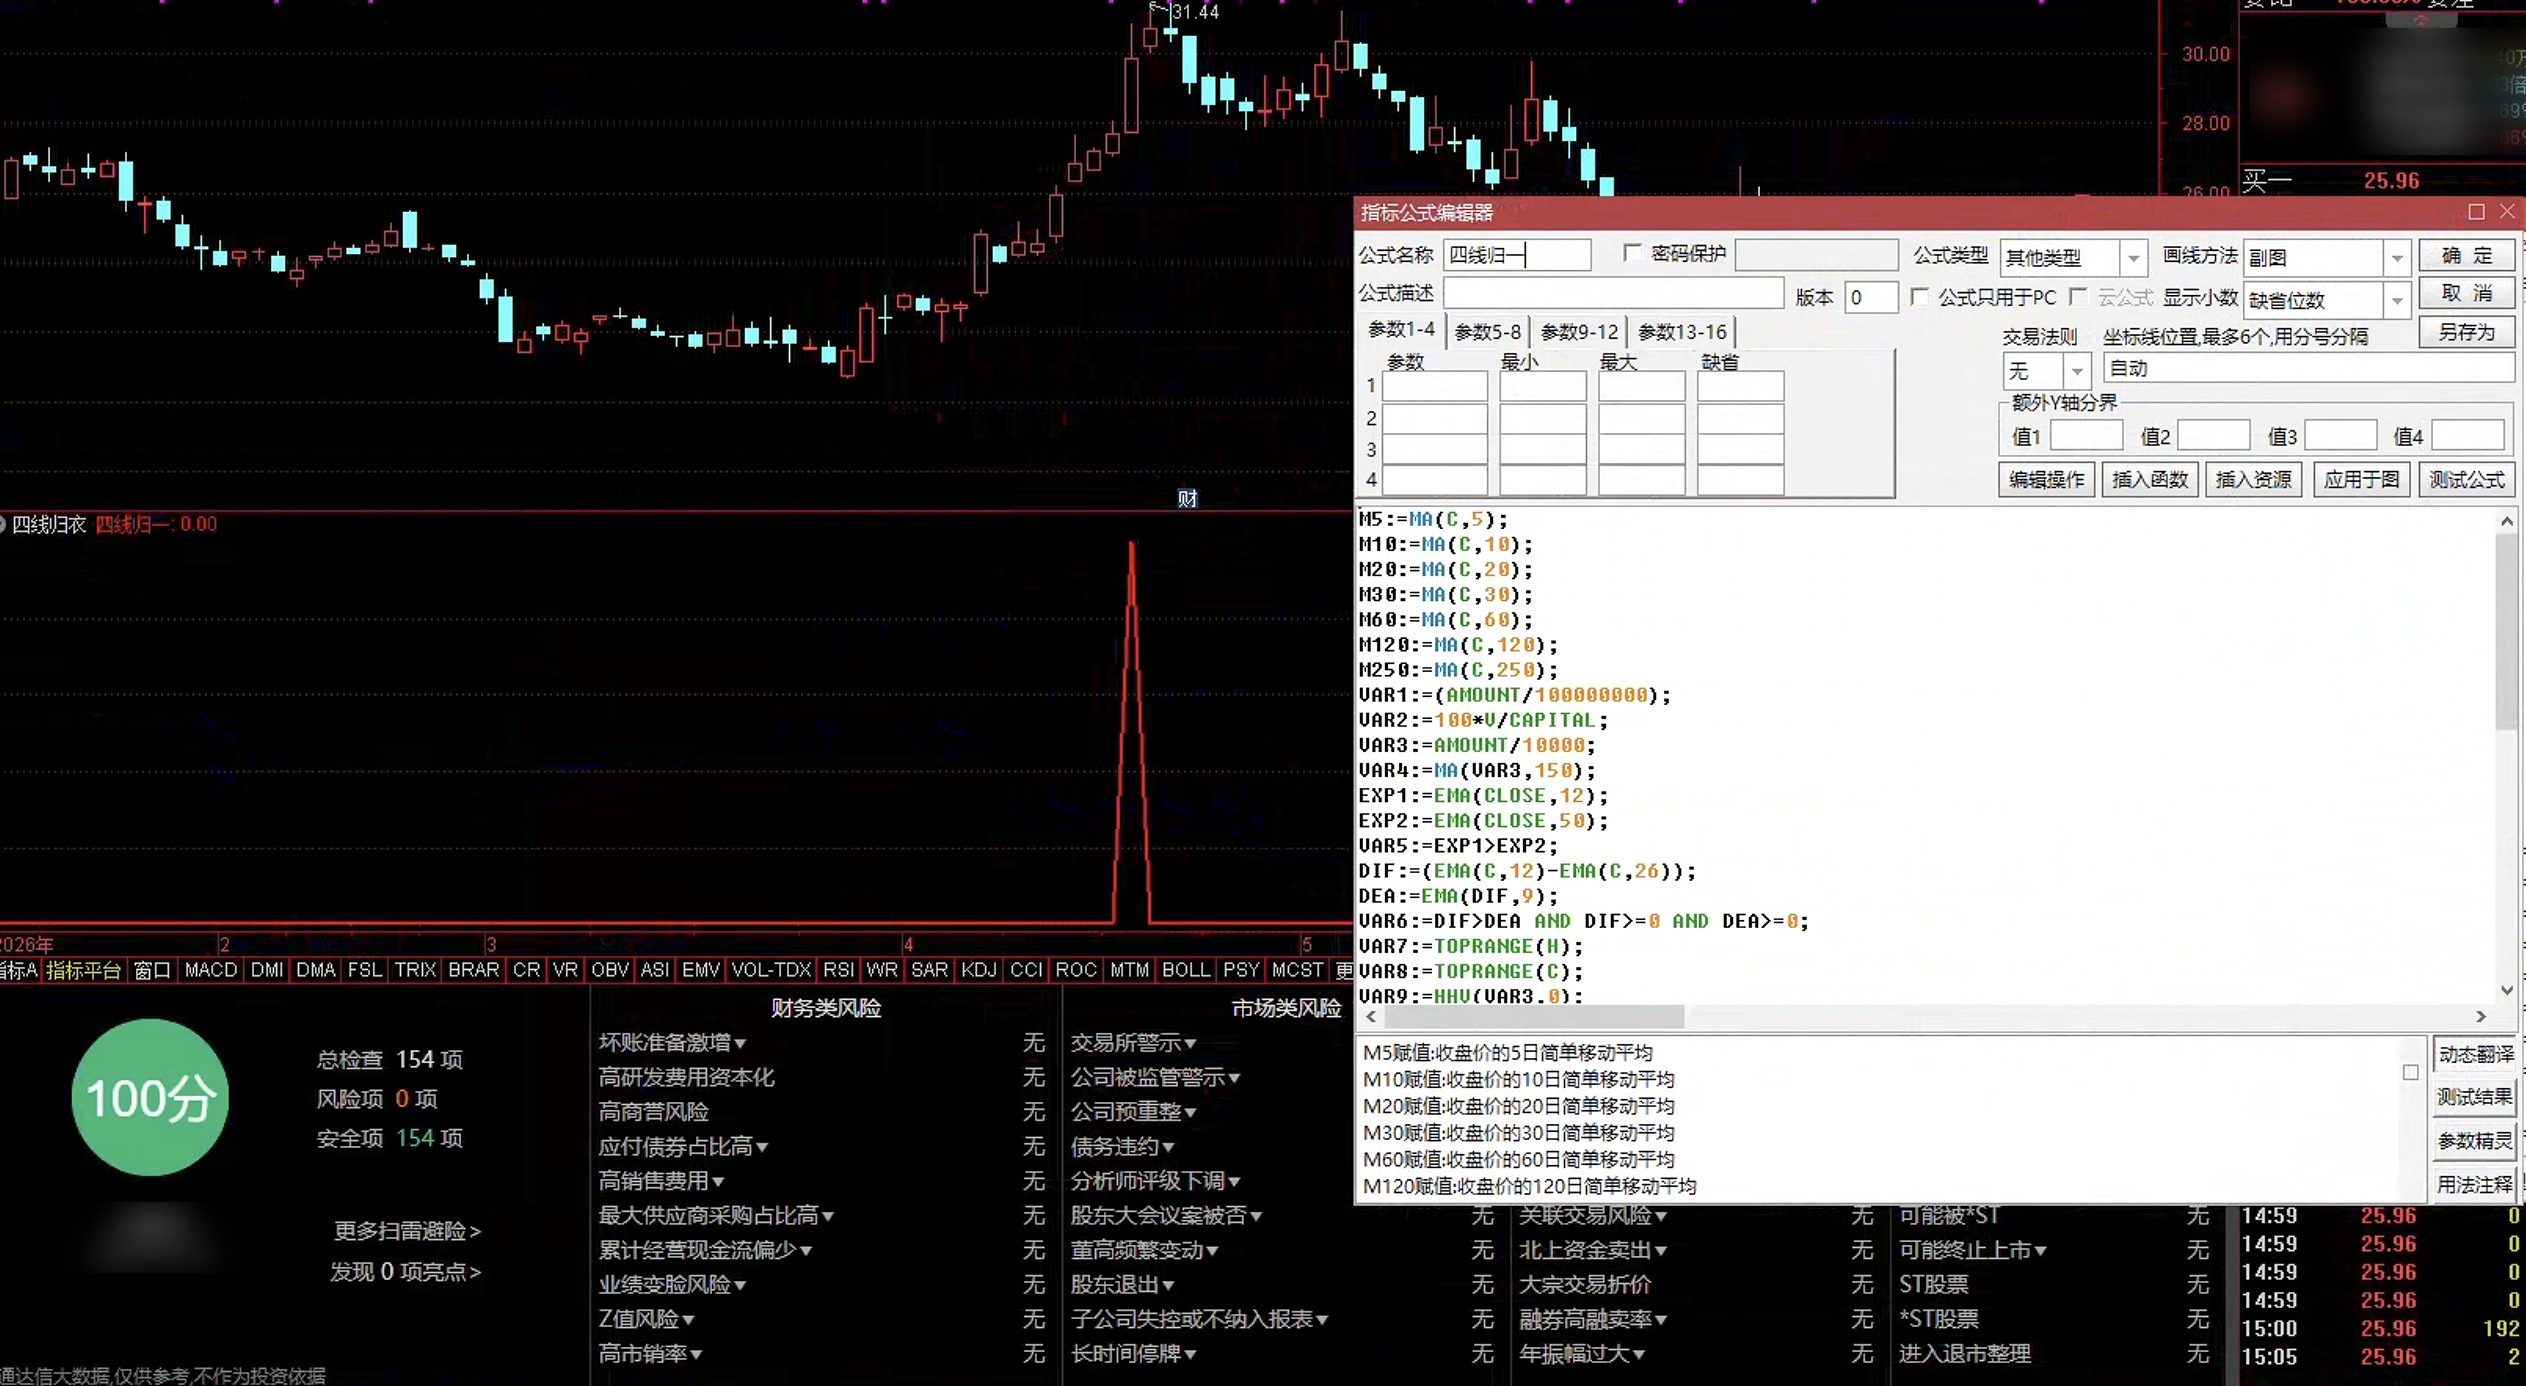Click the 测试公式 button
This screenshot has height=1386, width=2526.
point(2466,480)
